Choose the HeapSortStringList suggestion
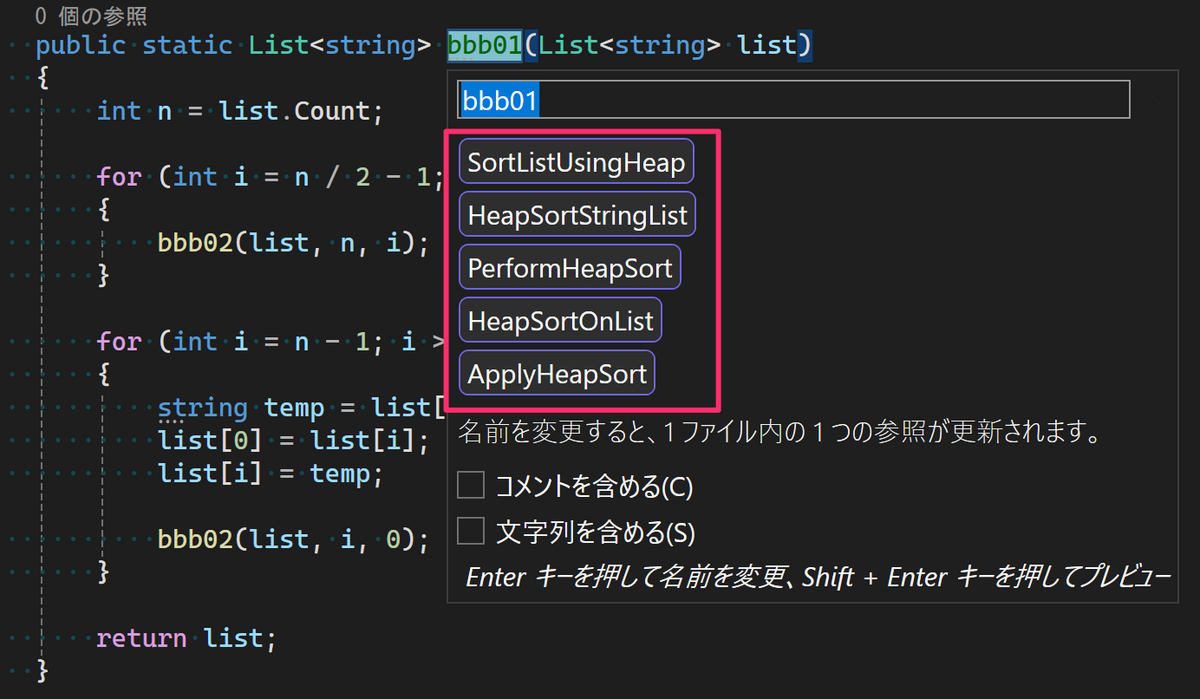Viewport: 1200px width, 699px height. 577,215
